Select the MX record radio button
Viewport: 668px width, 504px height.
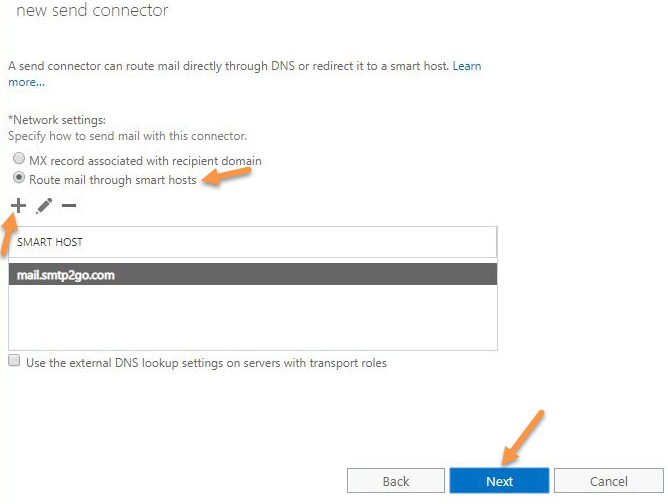coord(19,158)
